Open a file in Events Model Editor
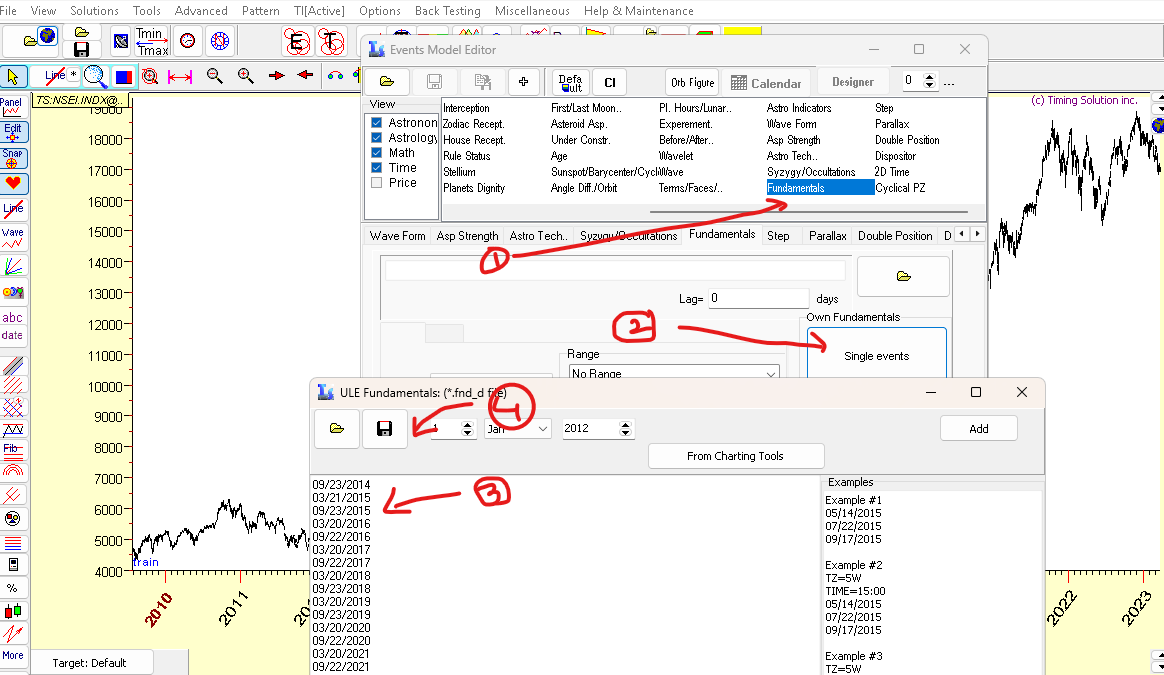 click(x=387, y=82)
